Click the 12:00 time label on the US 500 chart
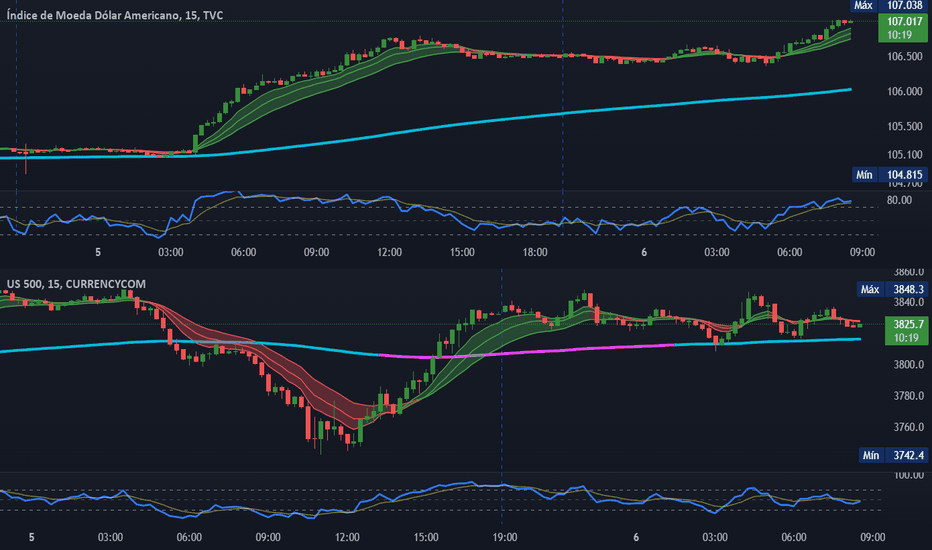 coord(347,537)
